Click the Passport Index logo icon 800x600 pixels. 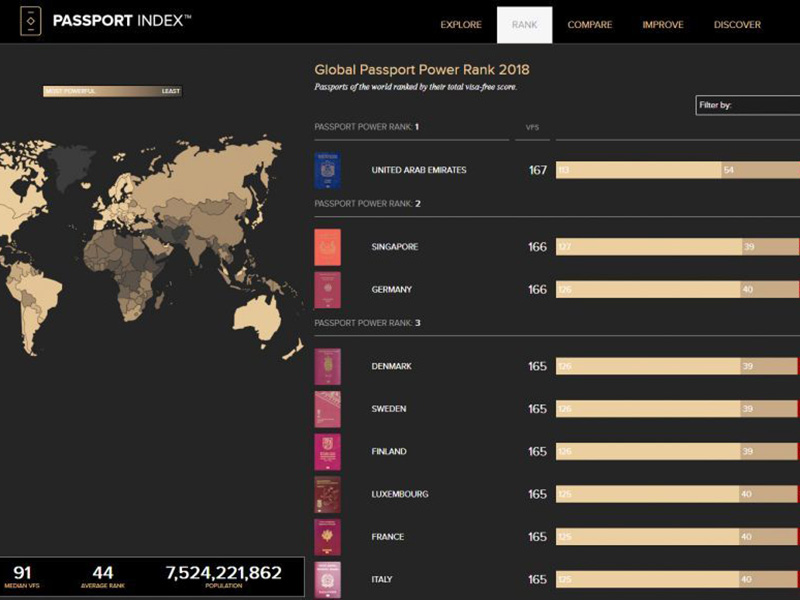pos(31,21)
